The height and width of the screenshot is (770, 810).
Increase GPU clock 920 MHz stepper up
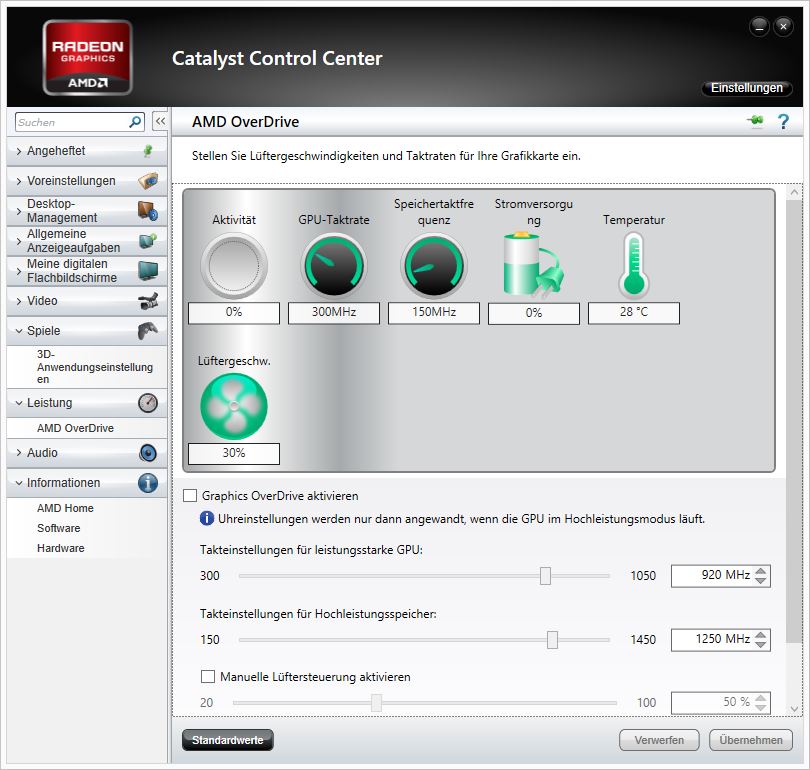(760, 571)
